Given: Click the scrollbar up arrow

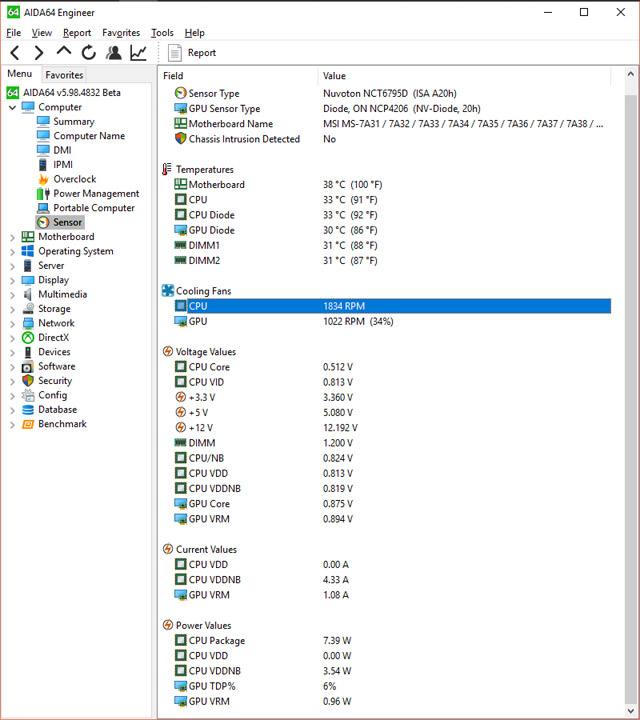Looking at the screenshot, I should (631, 74).
